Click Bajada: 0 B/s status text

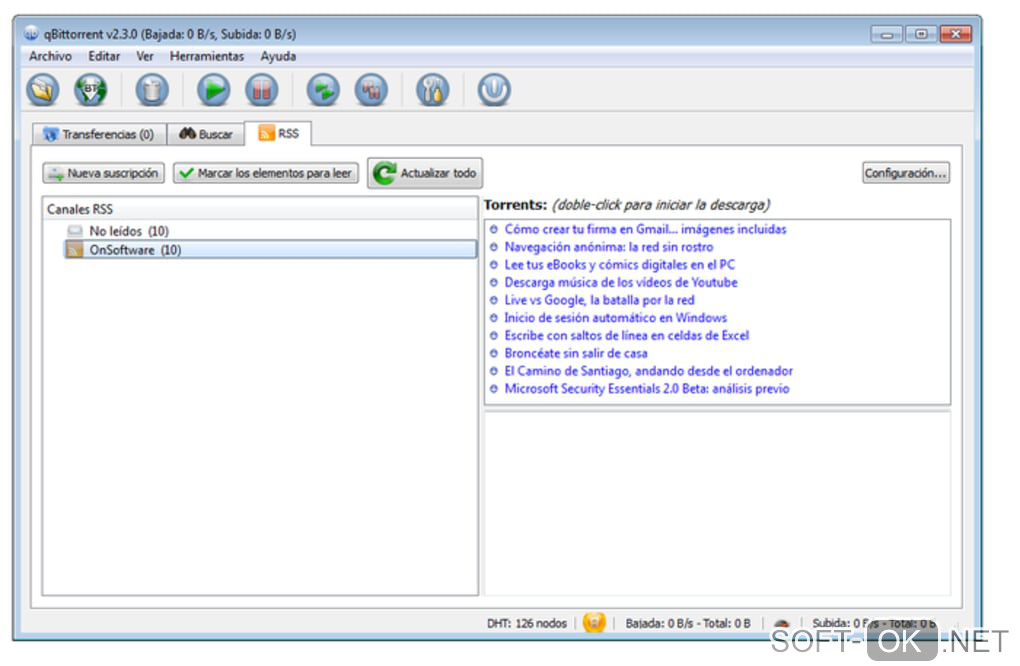[688, 623]
